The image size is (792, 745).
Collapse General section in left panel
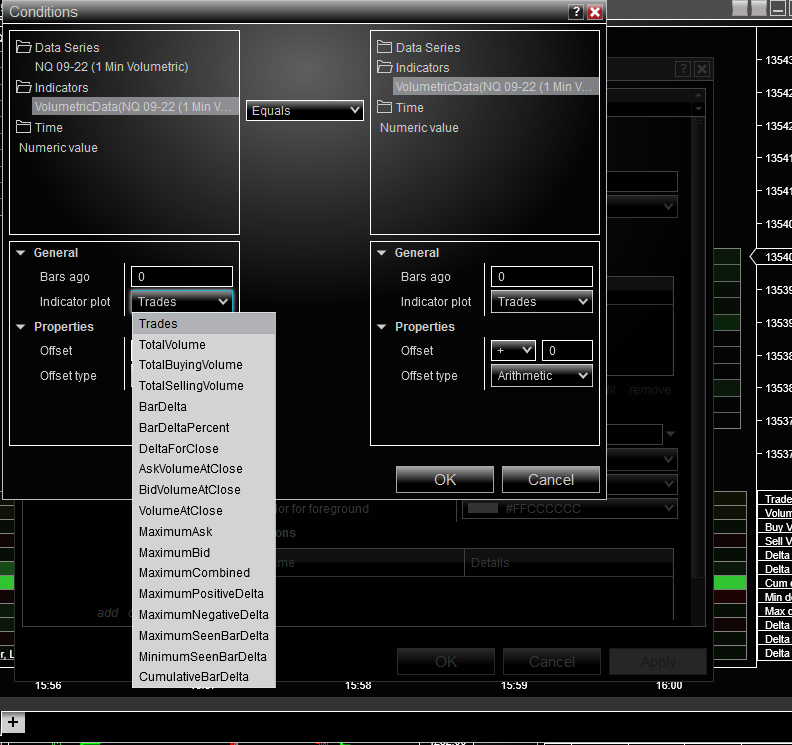coord(21,253)
